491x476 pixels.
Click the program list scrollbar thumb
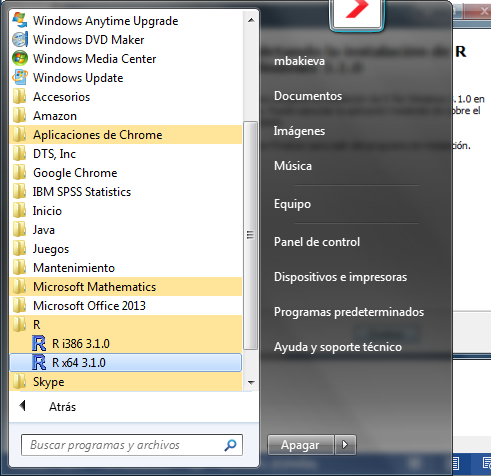click(x=250, y=235)
